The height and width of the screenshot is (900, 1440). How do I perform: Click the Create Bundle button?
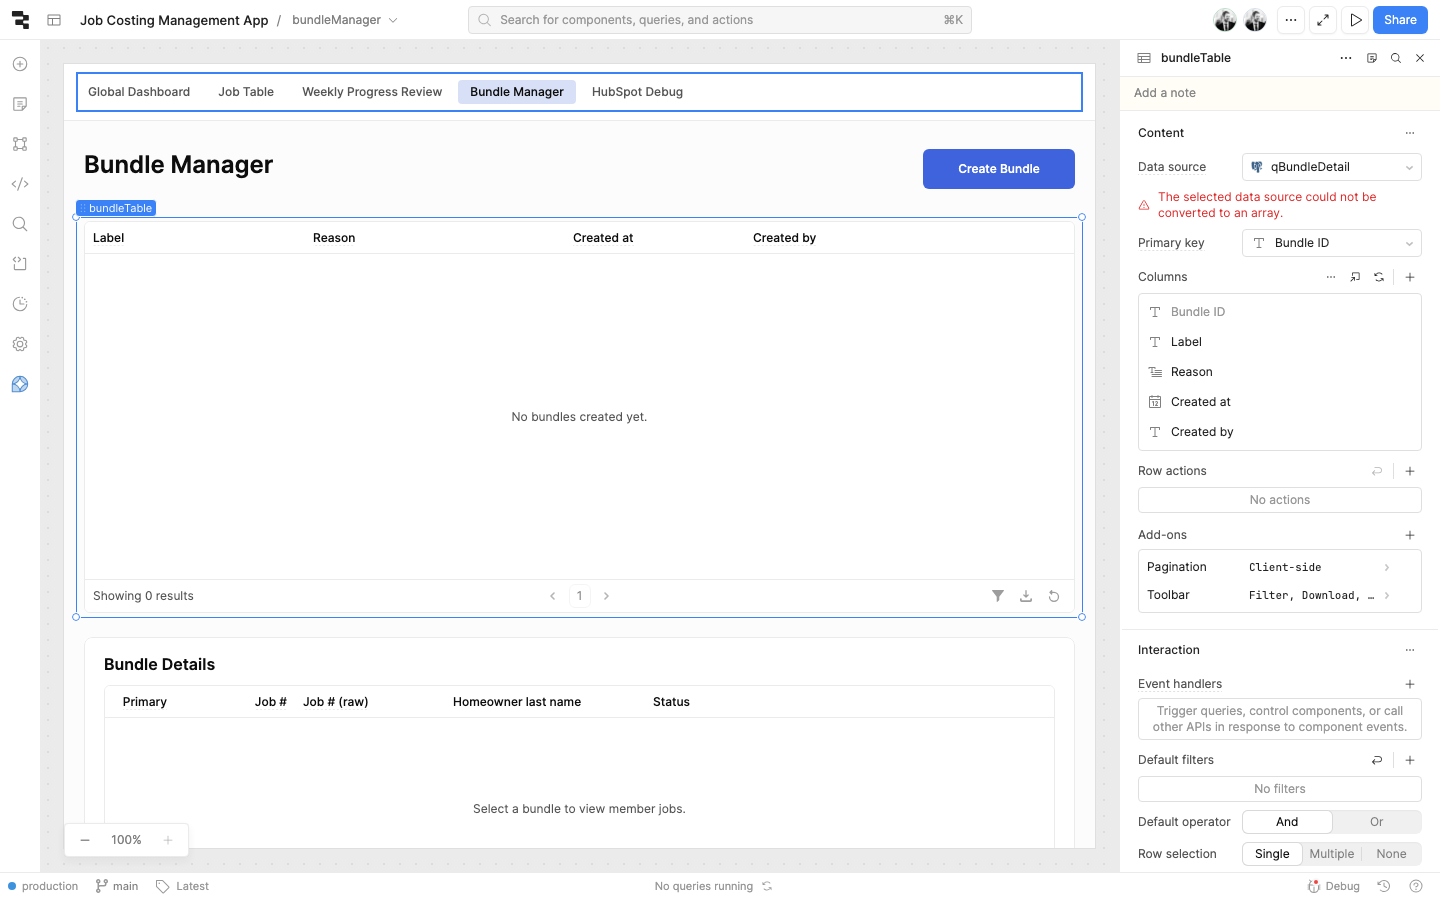click(x=998, y=169)
